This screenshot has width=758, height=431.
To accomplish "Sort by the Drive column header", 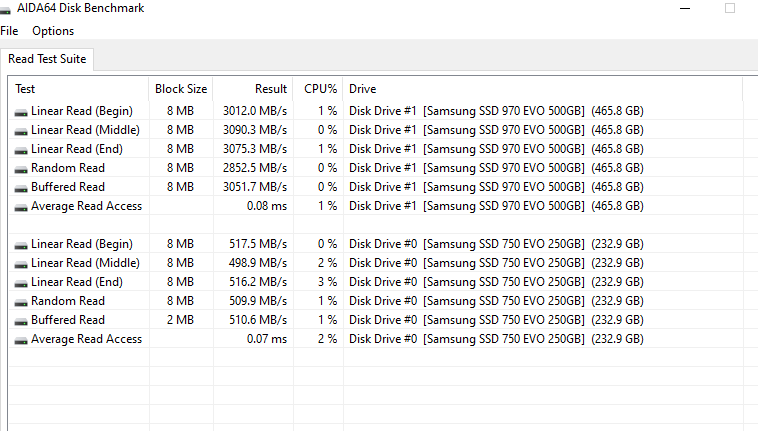I will (543, 89).
